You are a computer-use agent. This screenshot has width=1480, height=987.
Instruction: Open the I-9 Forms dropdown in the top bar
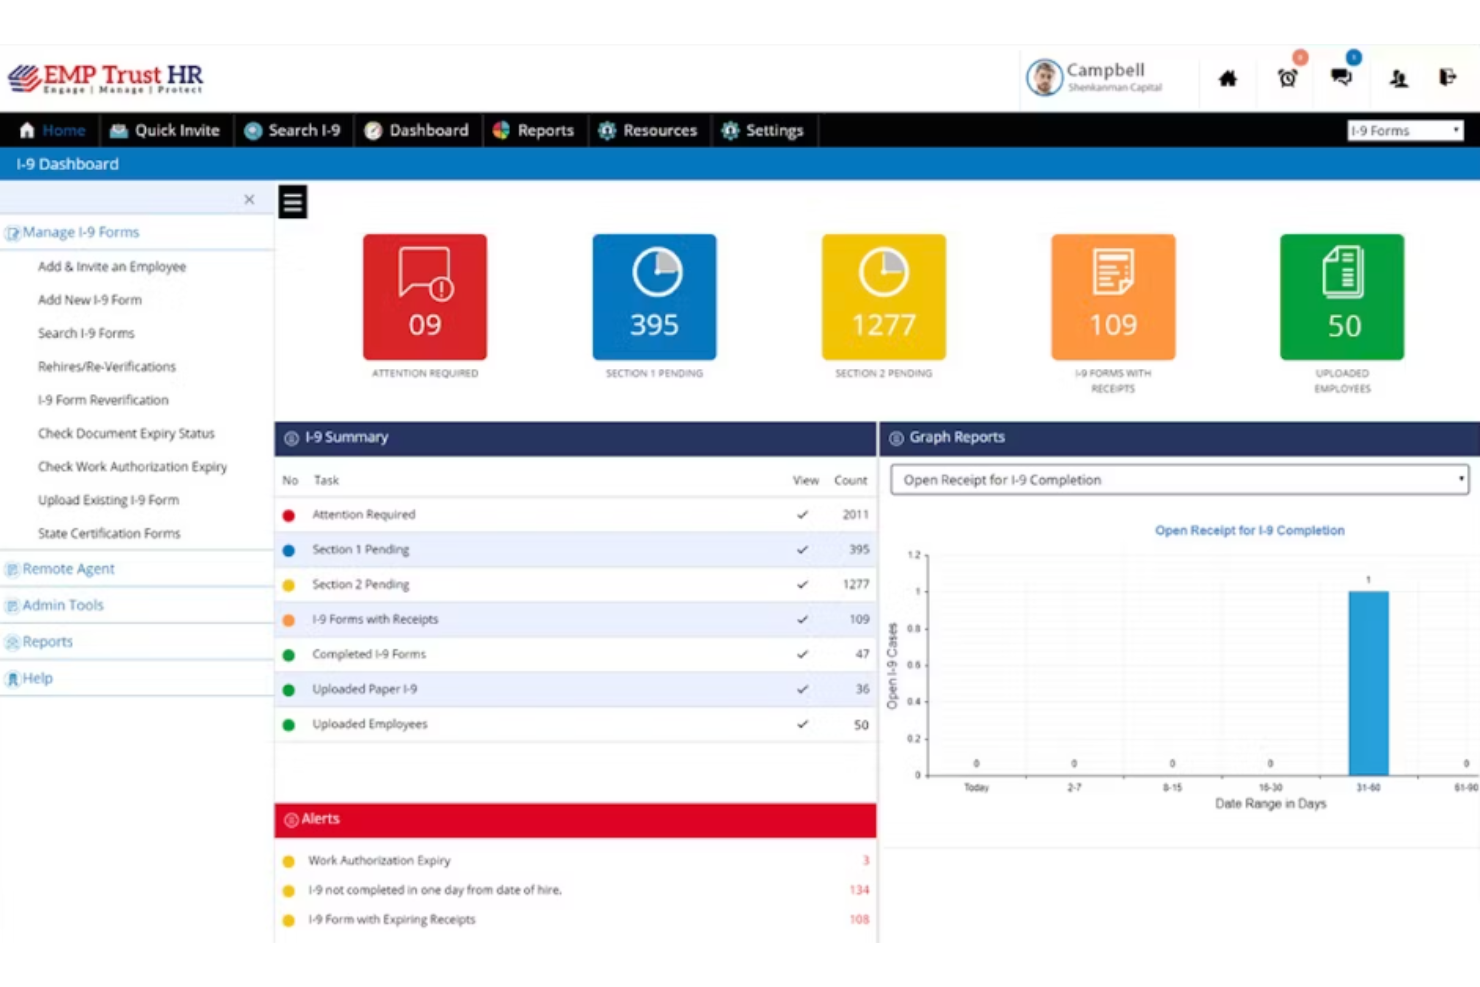point(1404,130)
